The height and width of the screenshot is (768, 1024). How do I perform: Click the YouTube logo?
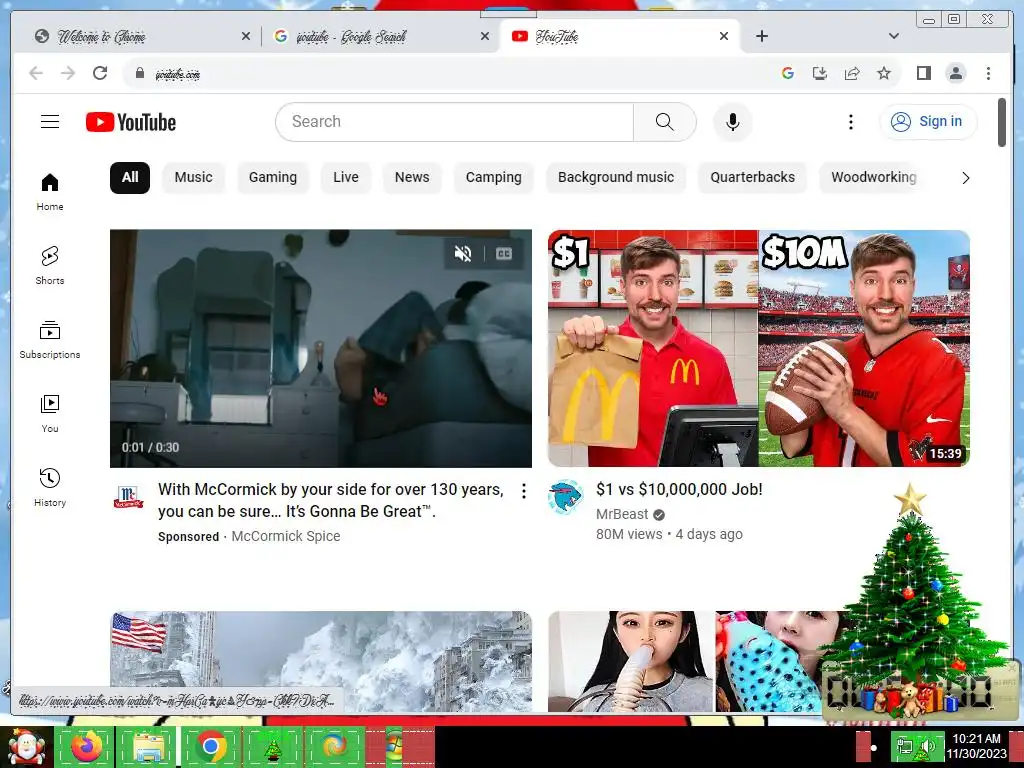click(131, 122)
